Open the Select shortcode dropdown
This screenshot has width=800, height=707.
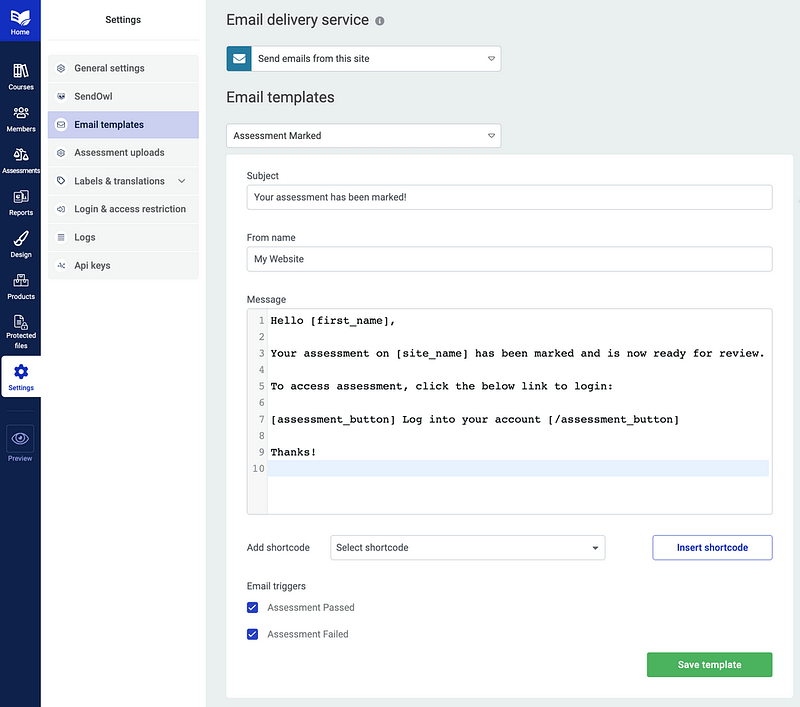(x=467, y=547)
